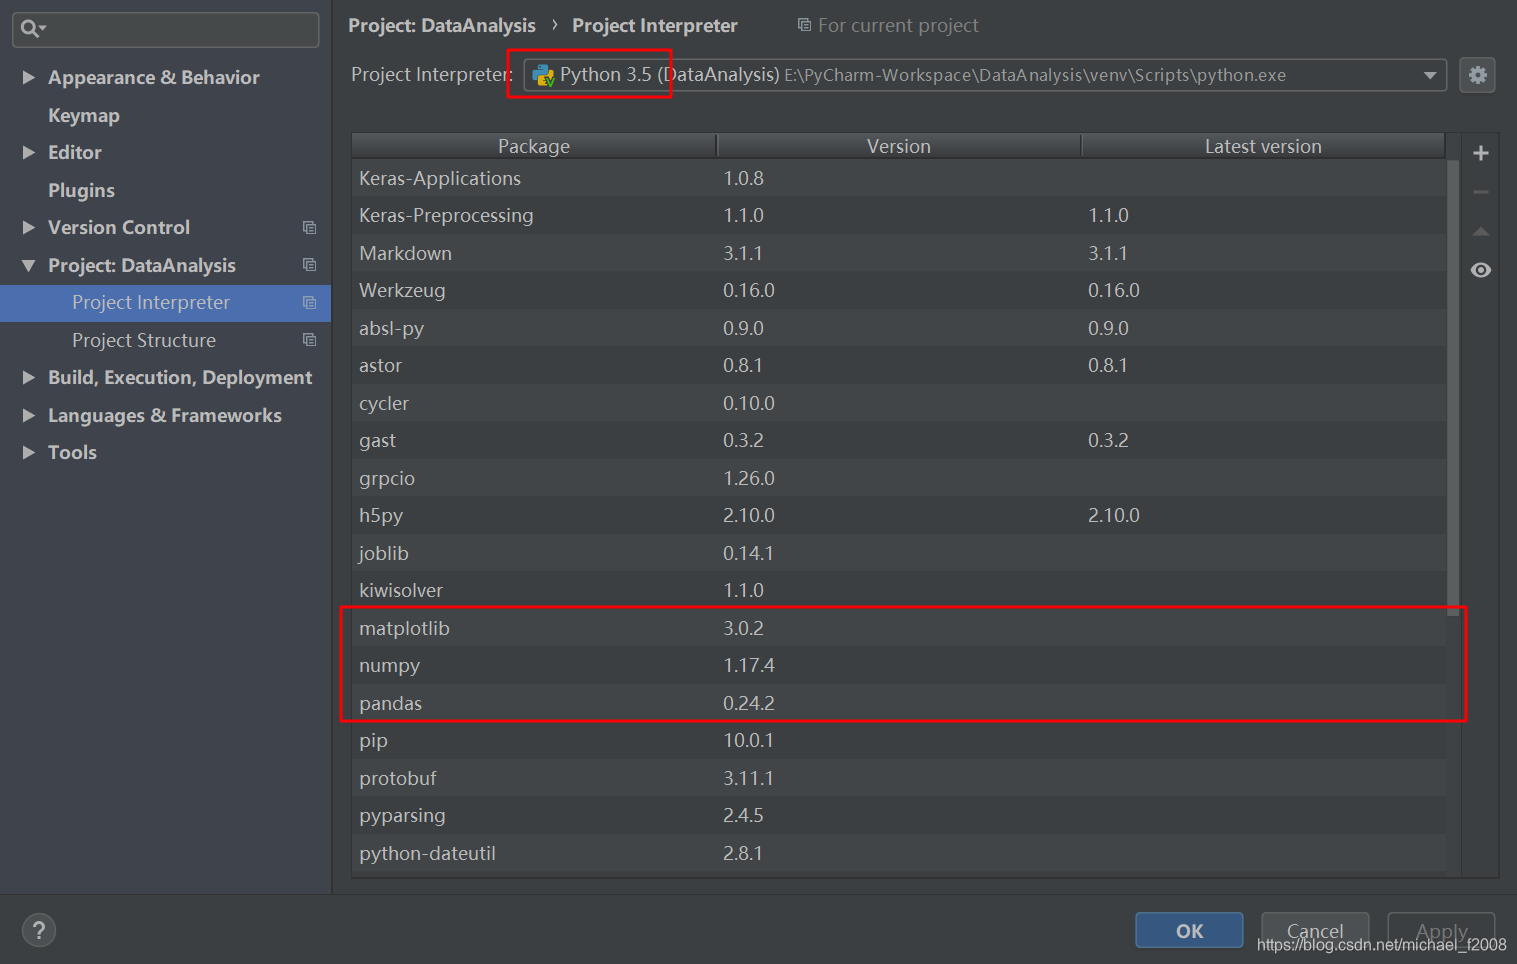Click inside the settings search field
The height and width of the screenshot is (964, 1517).
(x=166, y=29)
